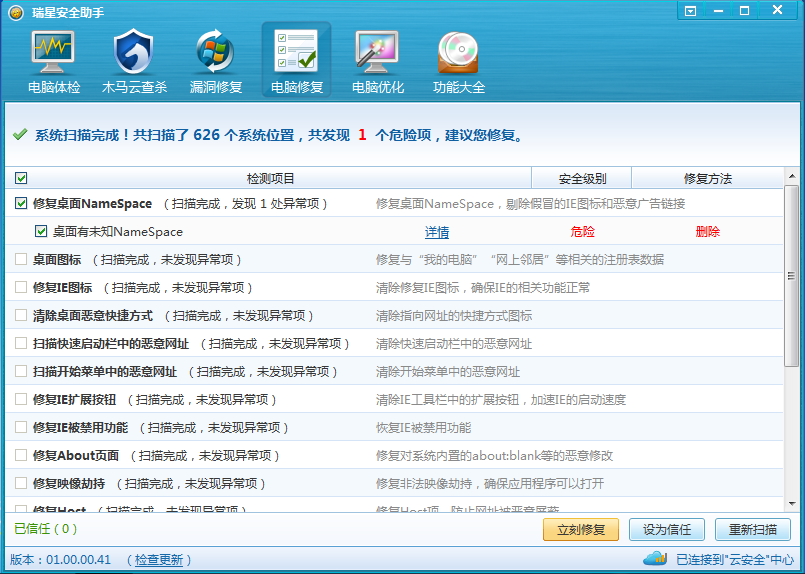
Task: Check 修复映像劫持 checkbox
Action: coord(21,483)
